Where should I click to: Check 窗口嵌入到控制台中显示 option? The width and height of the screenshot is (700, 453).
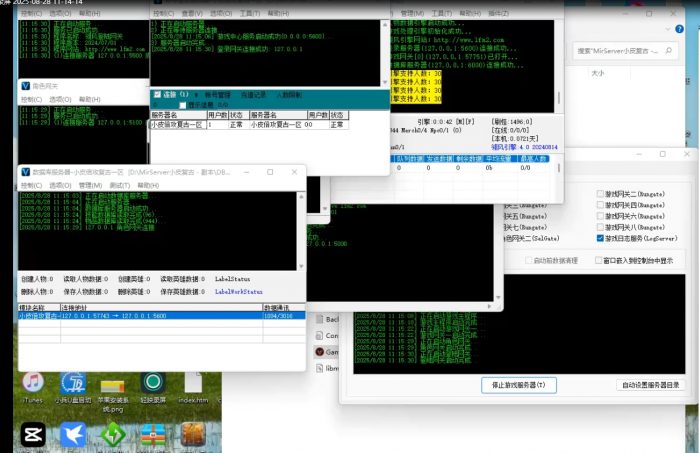(600, 260)
